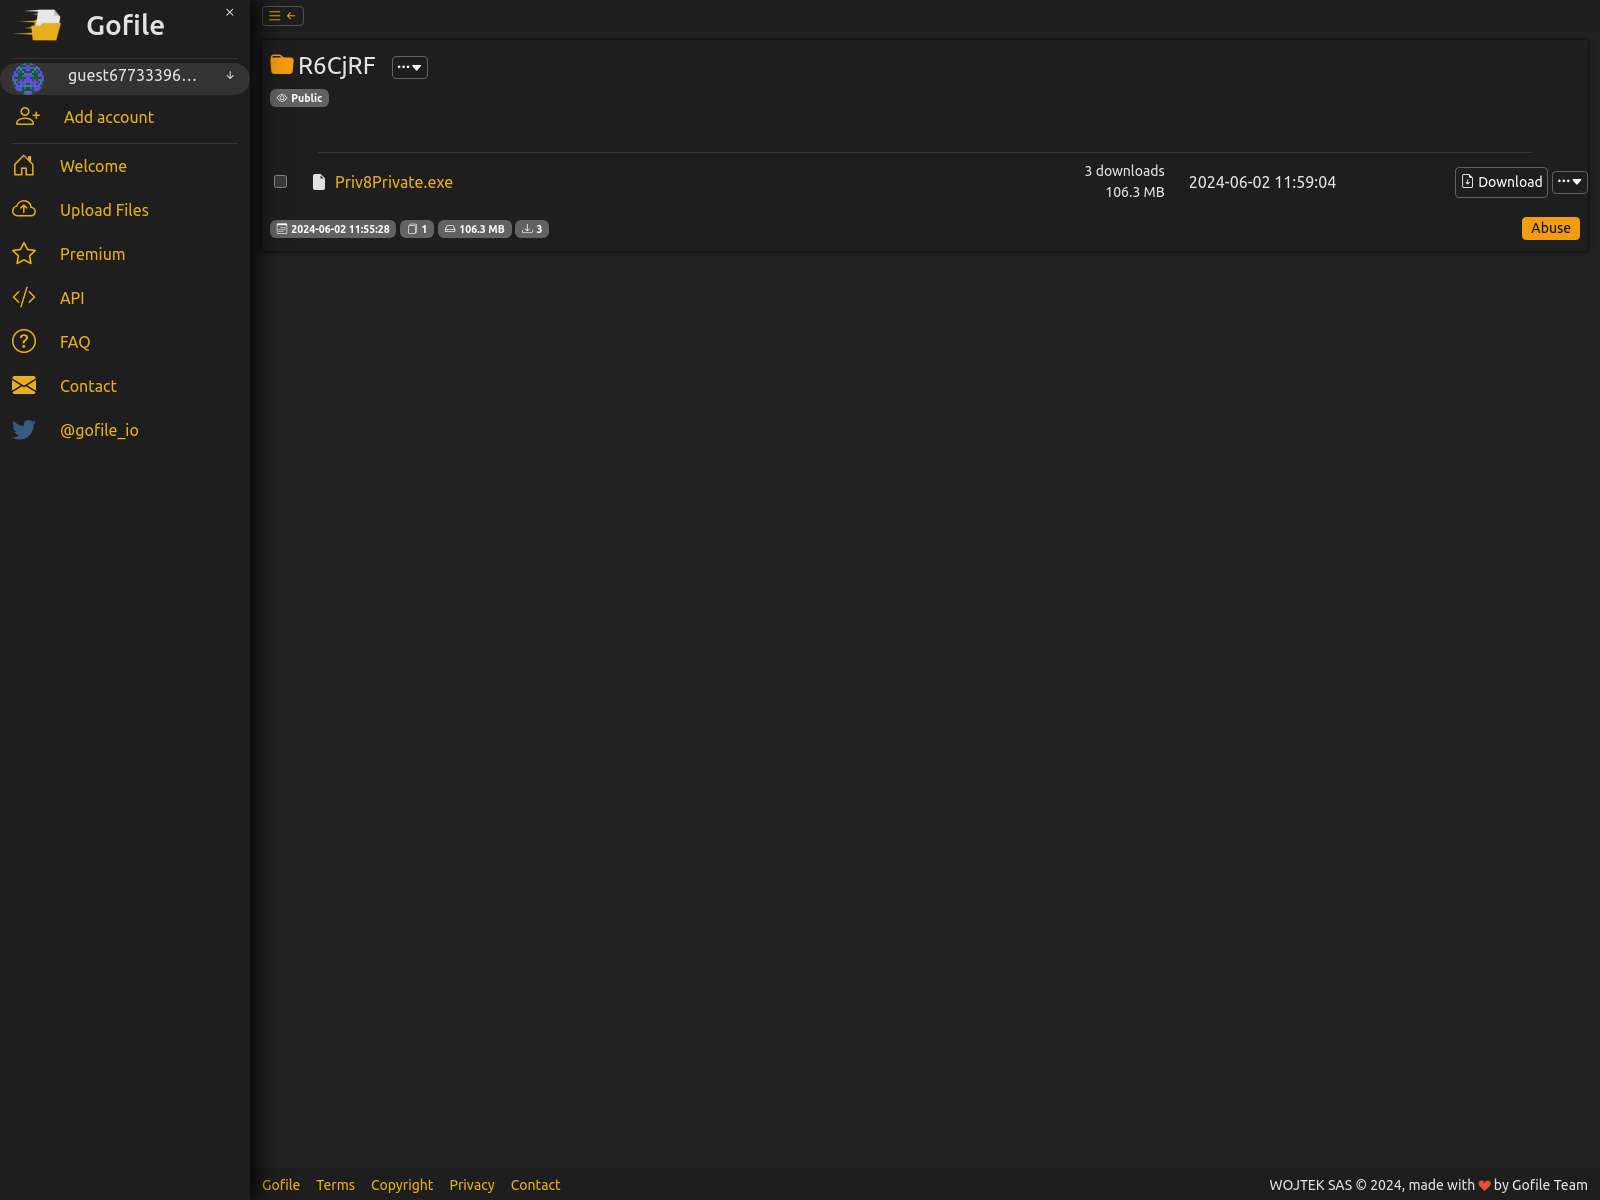Click the FAQ question mark icon
The width and height of the screenshot is (1600, 1200).
pos(24,341)
